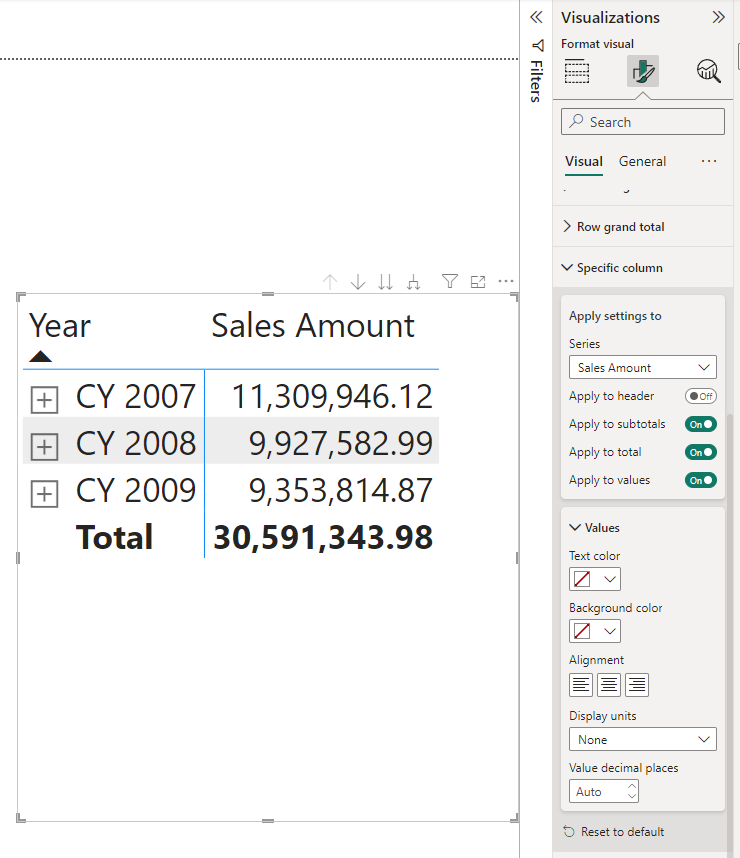Disable the Apply to subtotals toggle
The width and height of the screenshot is (740, 858).
point(700,424)
